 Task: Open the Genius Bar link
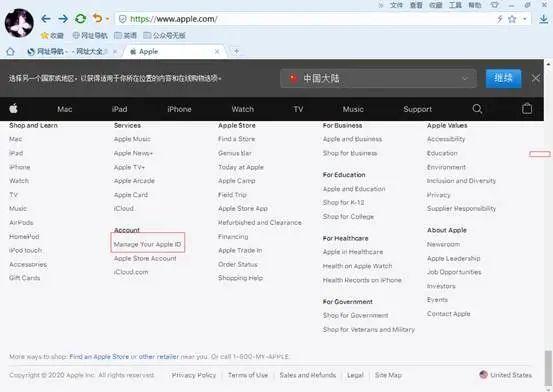click(x=235, y=153)
